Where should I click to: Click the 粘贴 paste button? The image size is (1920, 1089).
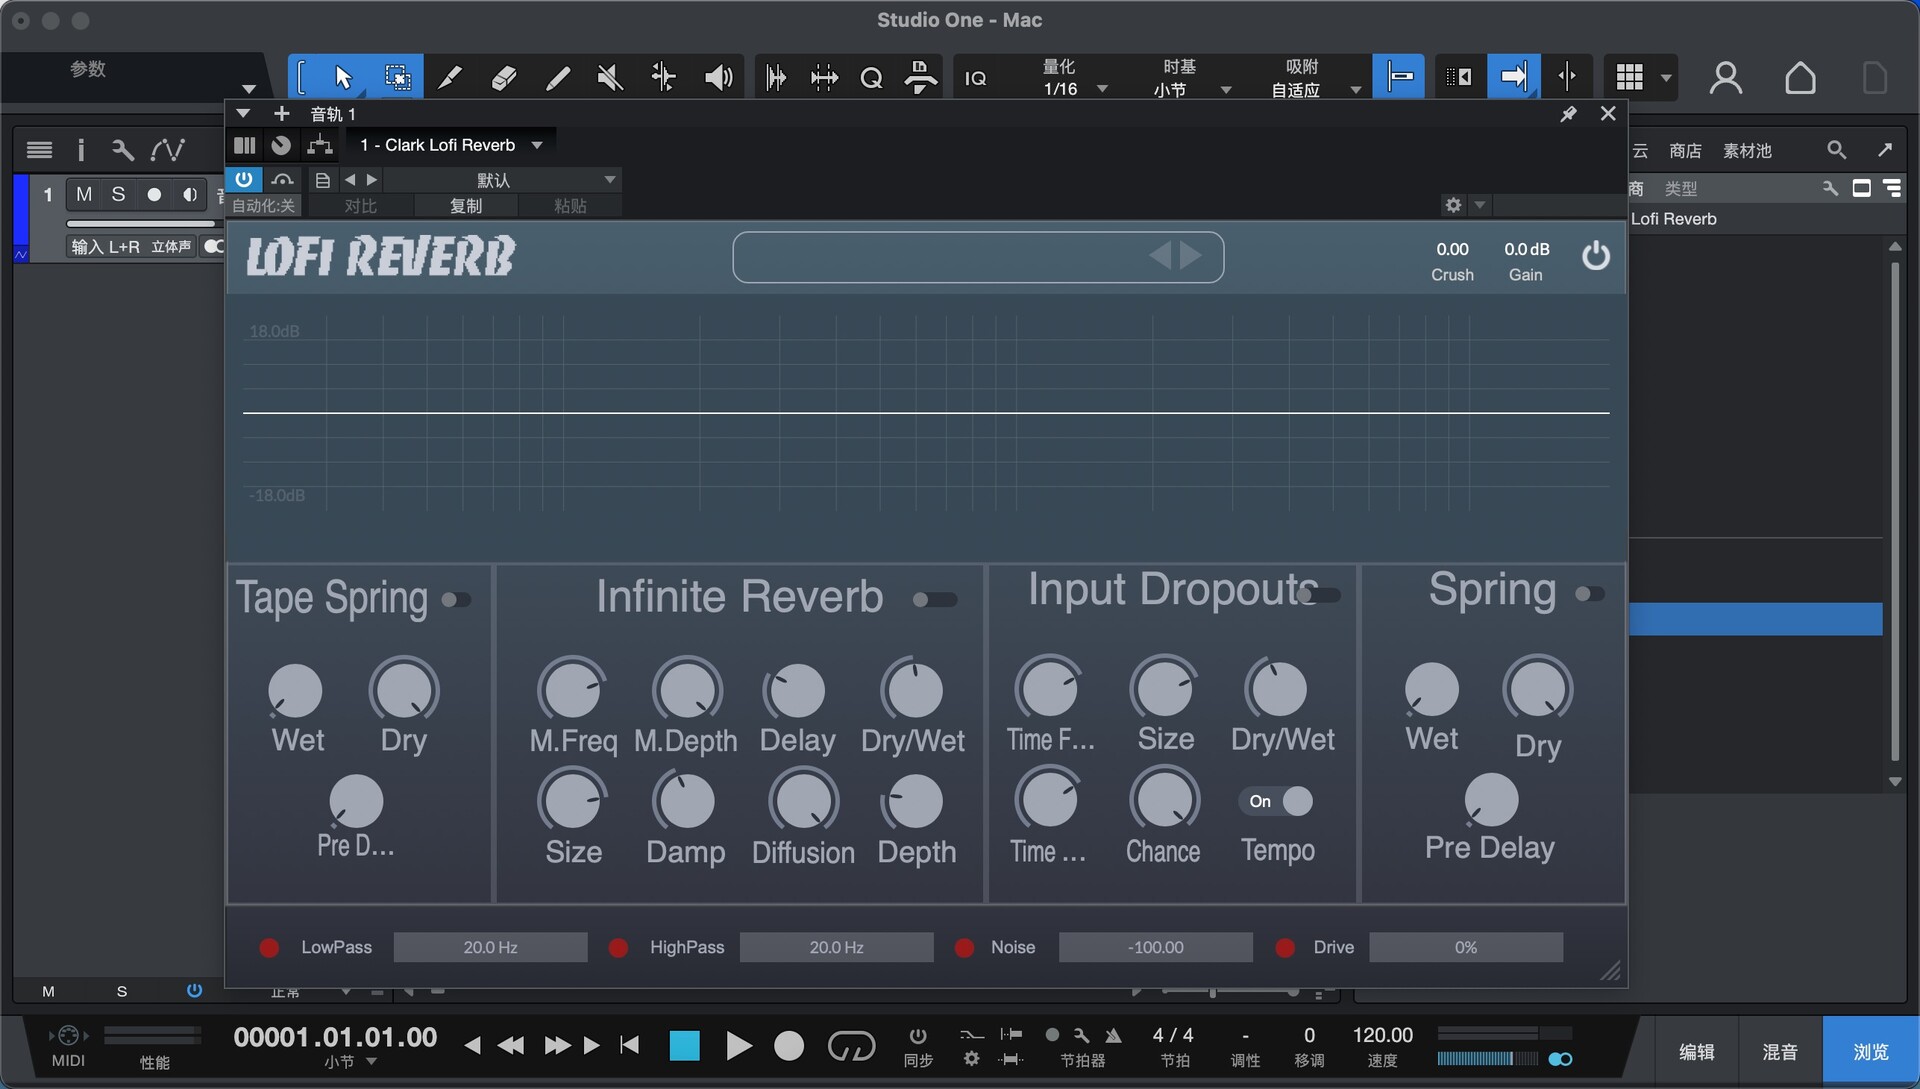coord(570,206)
